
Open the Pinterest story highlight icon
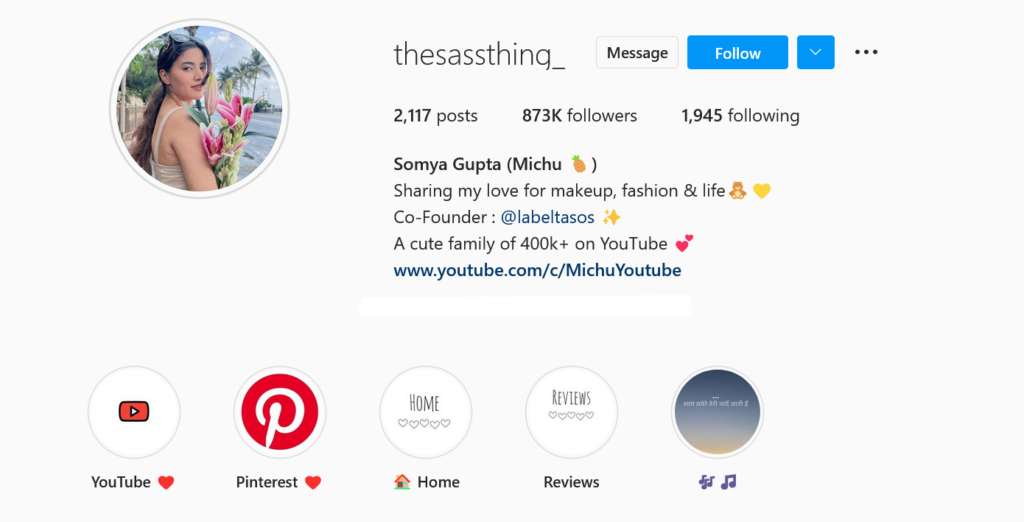click(280, 411)
